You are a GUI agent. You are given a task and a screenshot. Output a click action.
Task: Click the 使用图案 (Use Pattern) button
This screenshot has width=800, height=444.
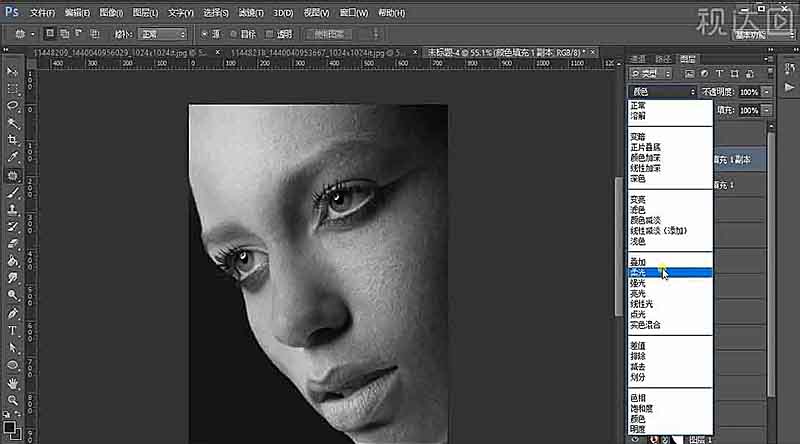[329, 34]
